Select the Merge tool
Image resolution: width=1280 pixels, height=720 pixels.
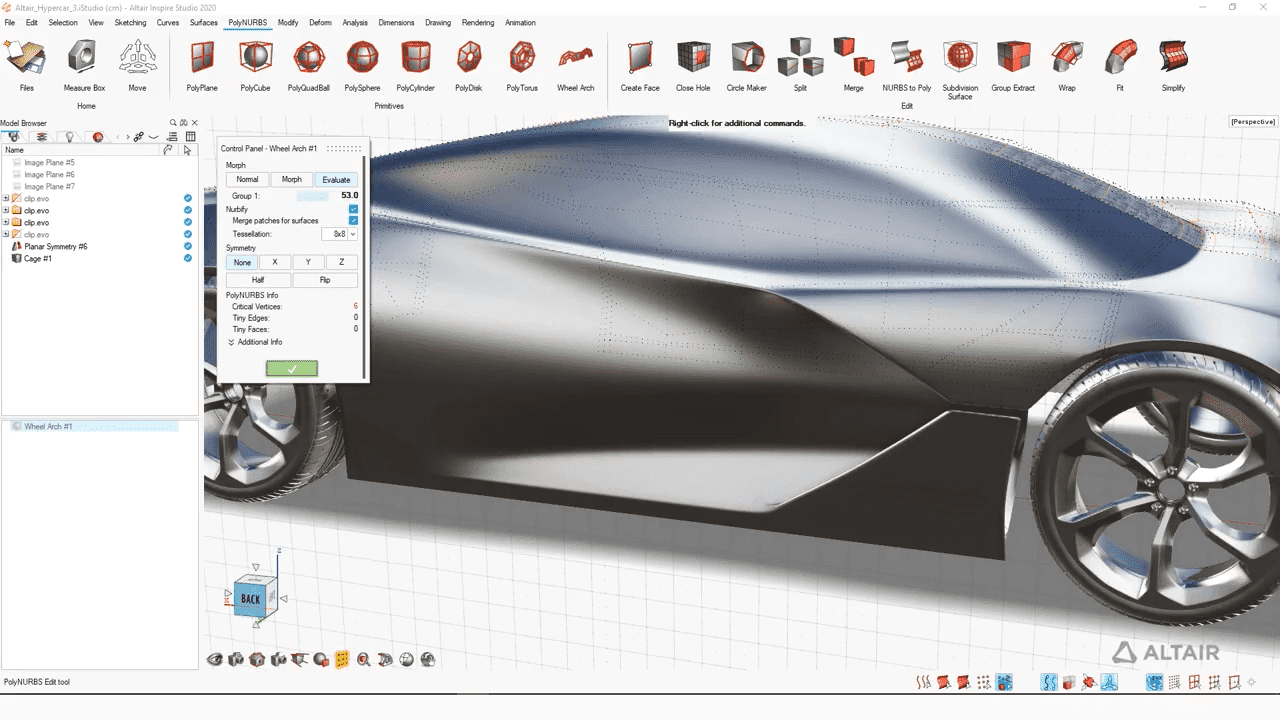pyautogui.click(x=853, y=66)
